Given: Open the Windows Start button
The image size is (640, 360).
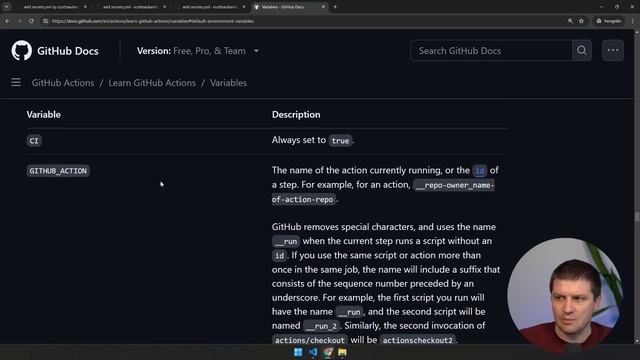Looking at the screenshot, I should click(x=298, y=352).
